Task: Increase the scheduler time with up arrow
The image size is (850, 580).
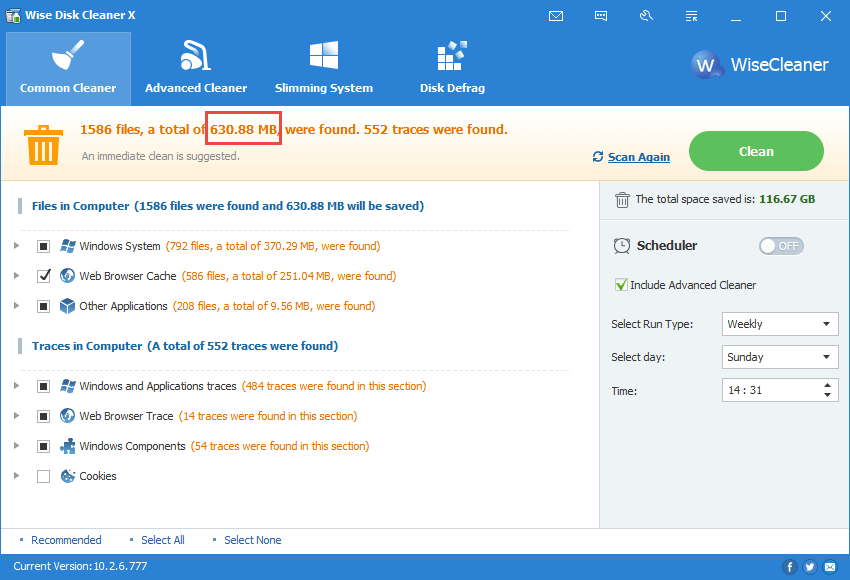Action: (827, 385)
